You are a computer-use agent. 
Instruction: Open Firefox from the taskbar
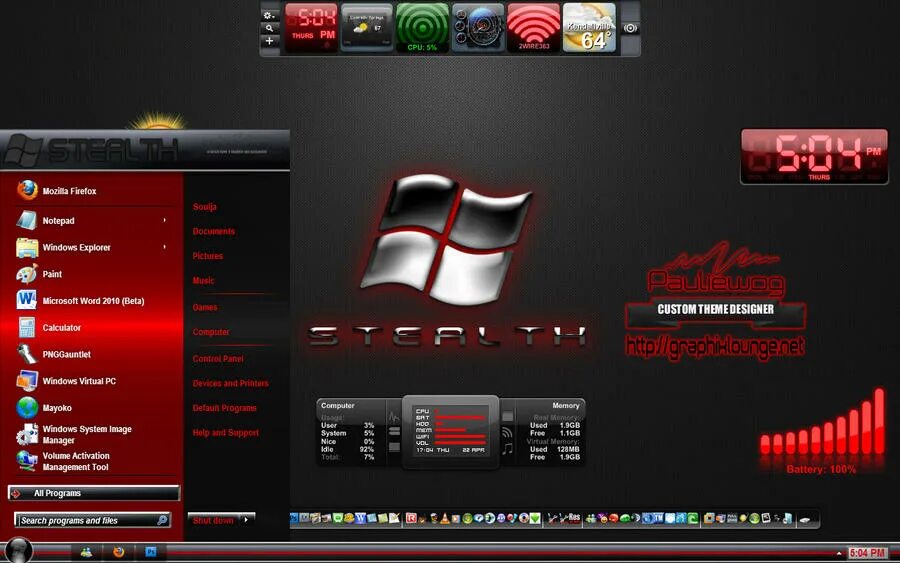coord(119,552)
